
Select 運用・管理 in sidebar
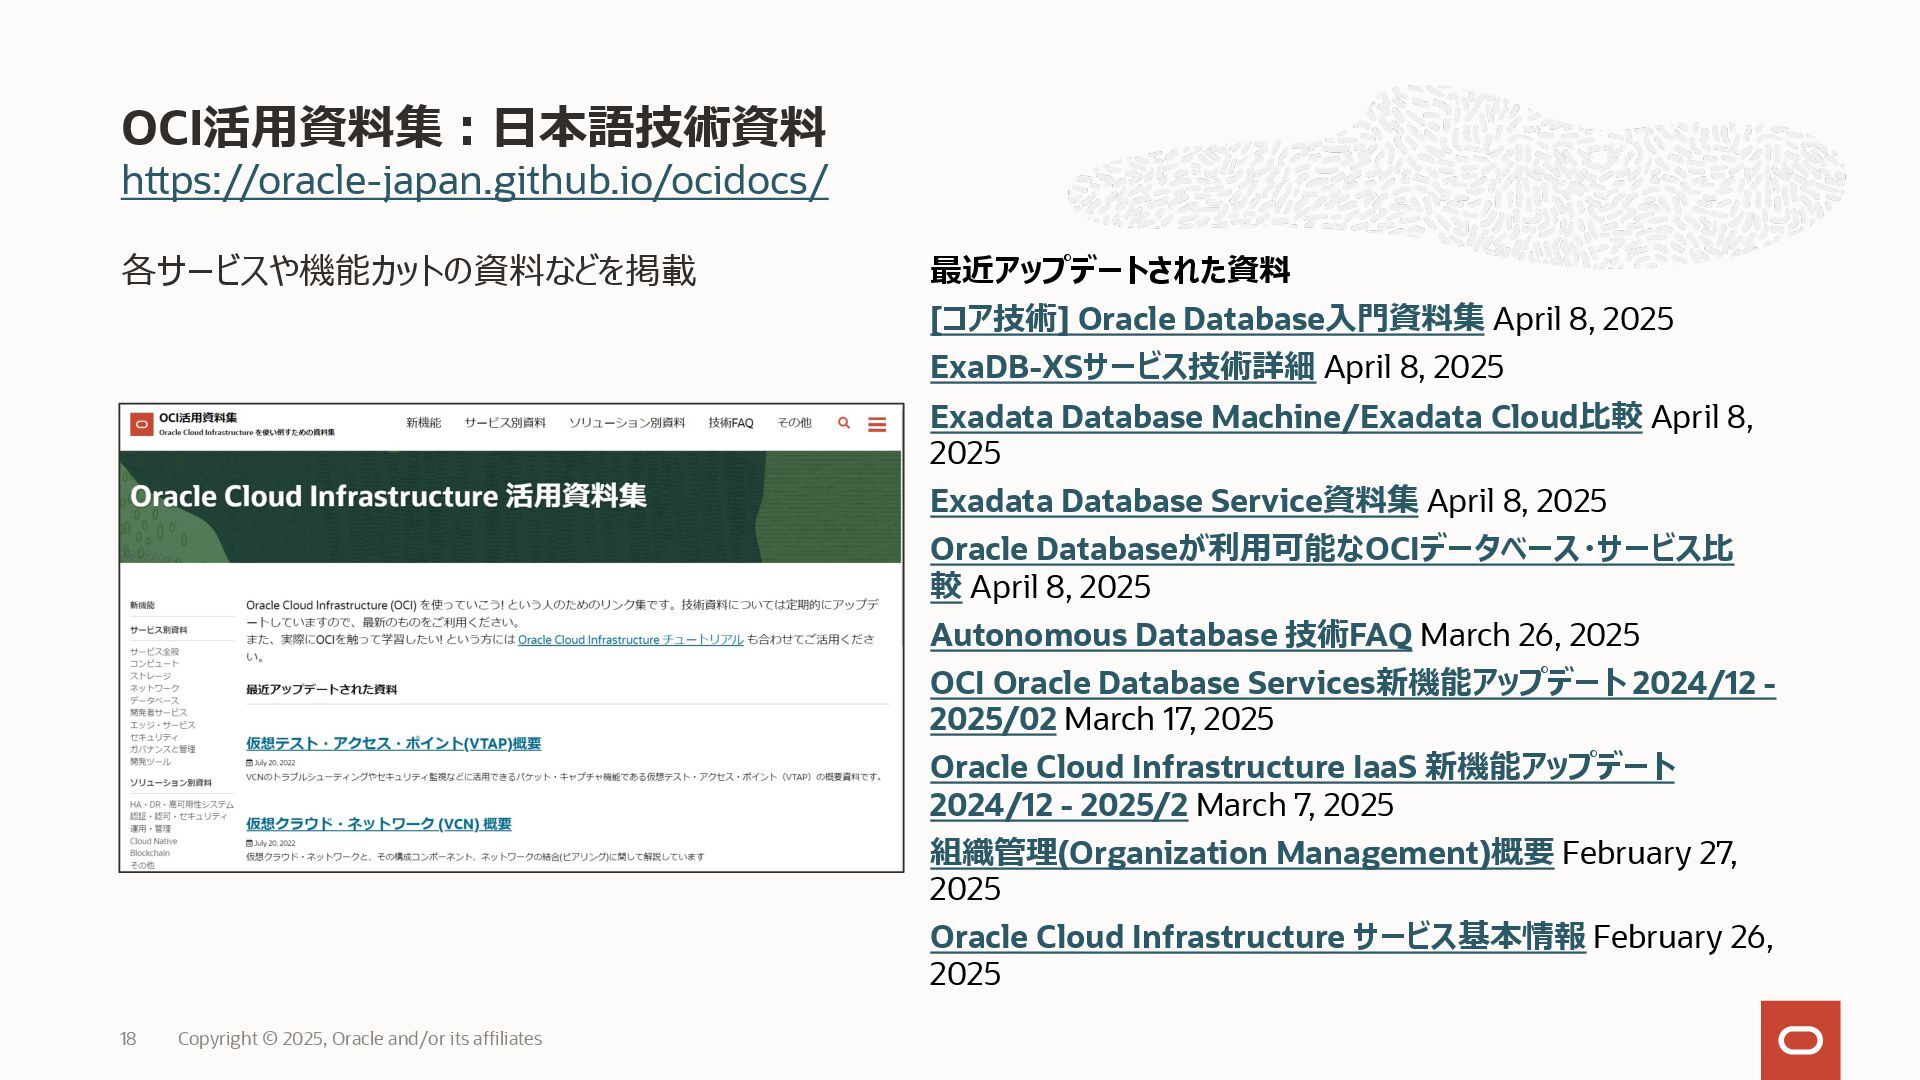(x=150, y=828)
